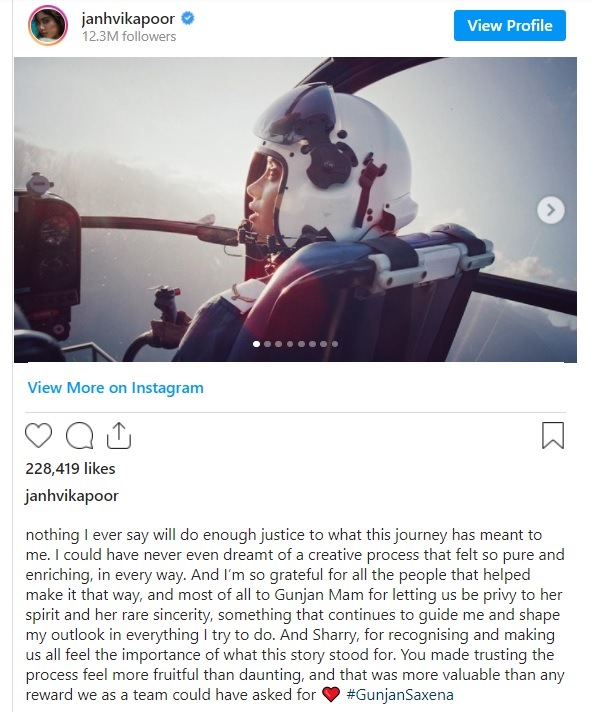Click the janhvikapoor name above the caption

point(72,495)
